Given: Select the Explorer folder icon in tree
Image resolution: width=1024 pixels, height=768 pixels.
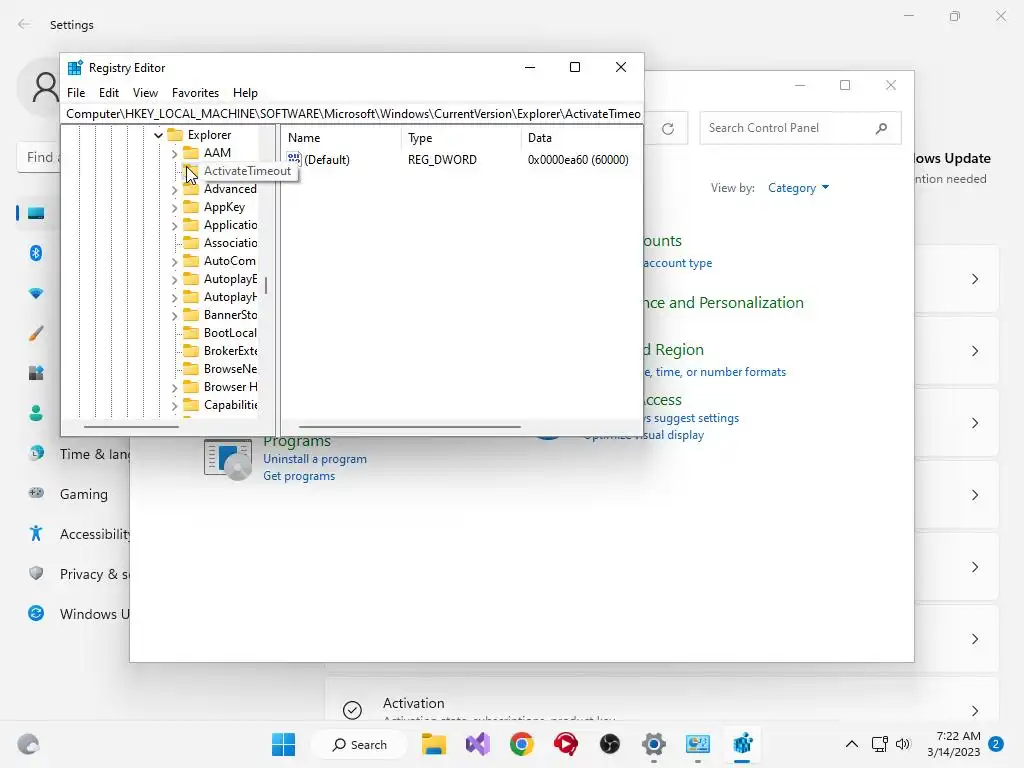Looking at the screenshot, I should [174, 135].
